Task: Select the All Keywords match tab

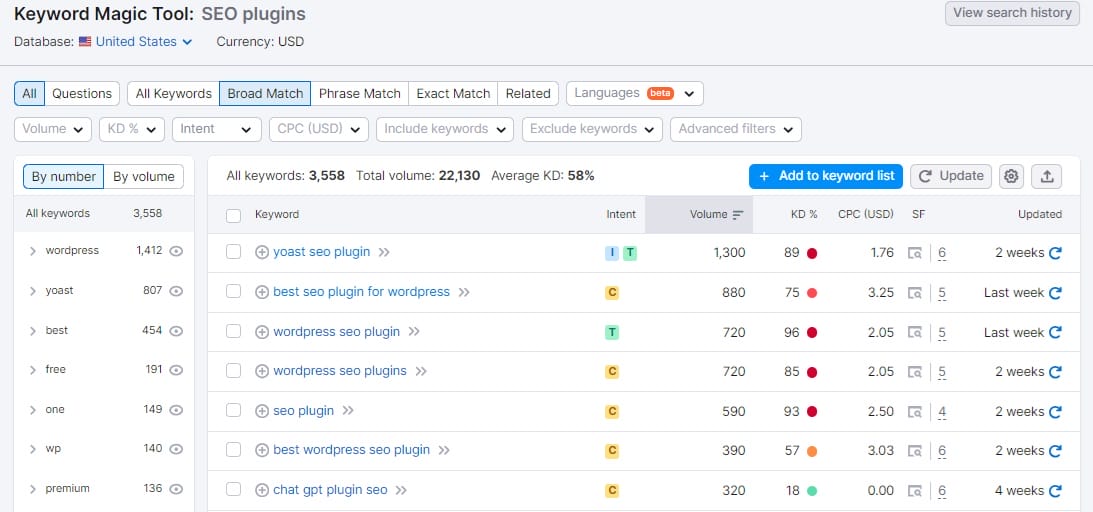Action: tap(174, 93)
